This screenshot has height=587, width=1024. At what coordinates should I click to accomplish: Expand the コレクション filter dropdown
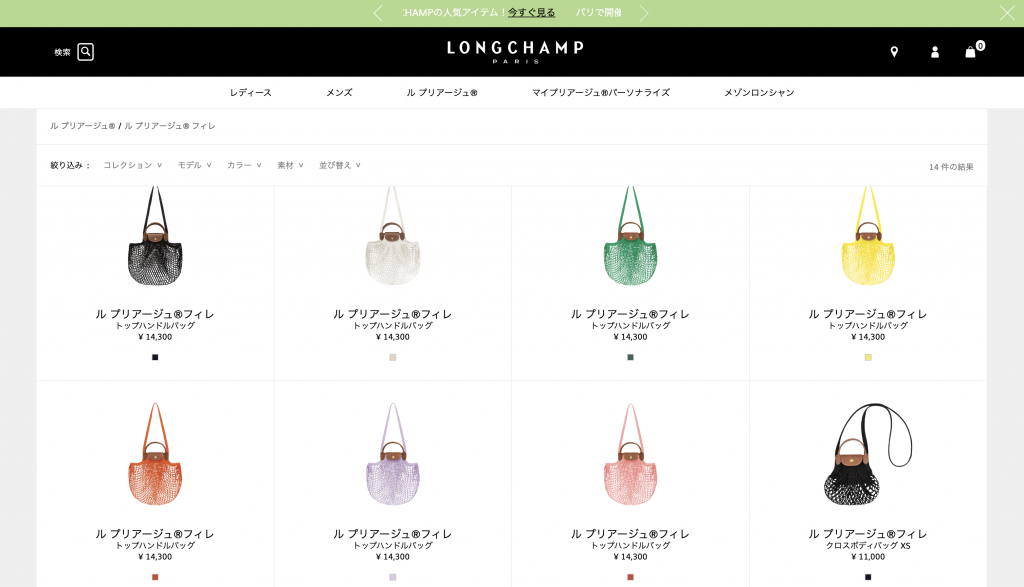tap(133, 165)
